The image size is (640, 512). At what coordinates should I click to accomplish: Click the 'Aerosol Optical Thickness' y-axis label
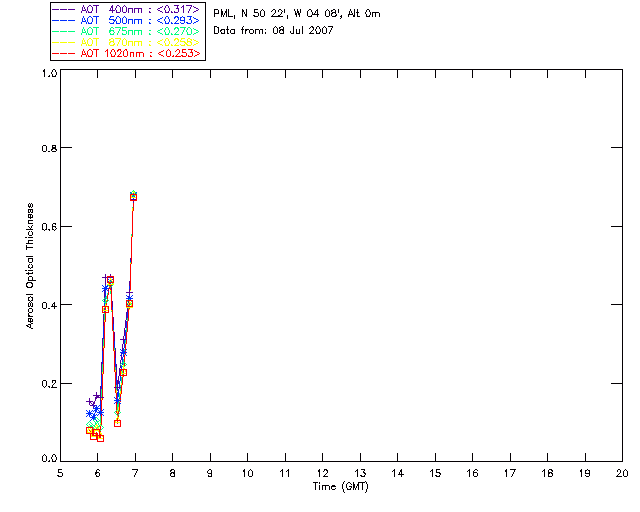(30, 266)
